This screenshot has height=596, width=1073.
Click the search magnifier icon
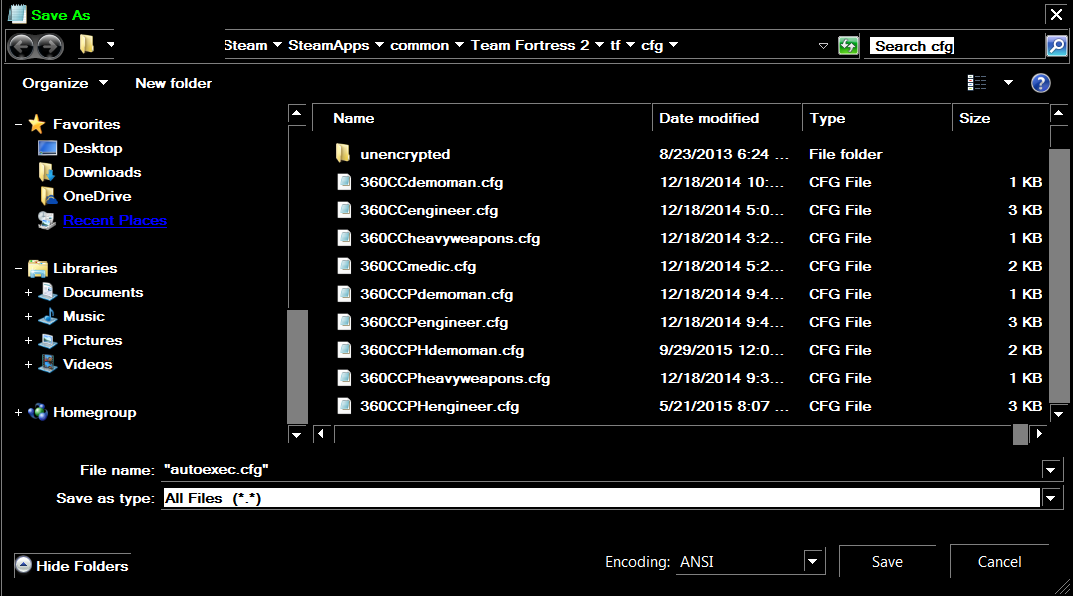click(1057, 46)
